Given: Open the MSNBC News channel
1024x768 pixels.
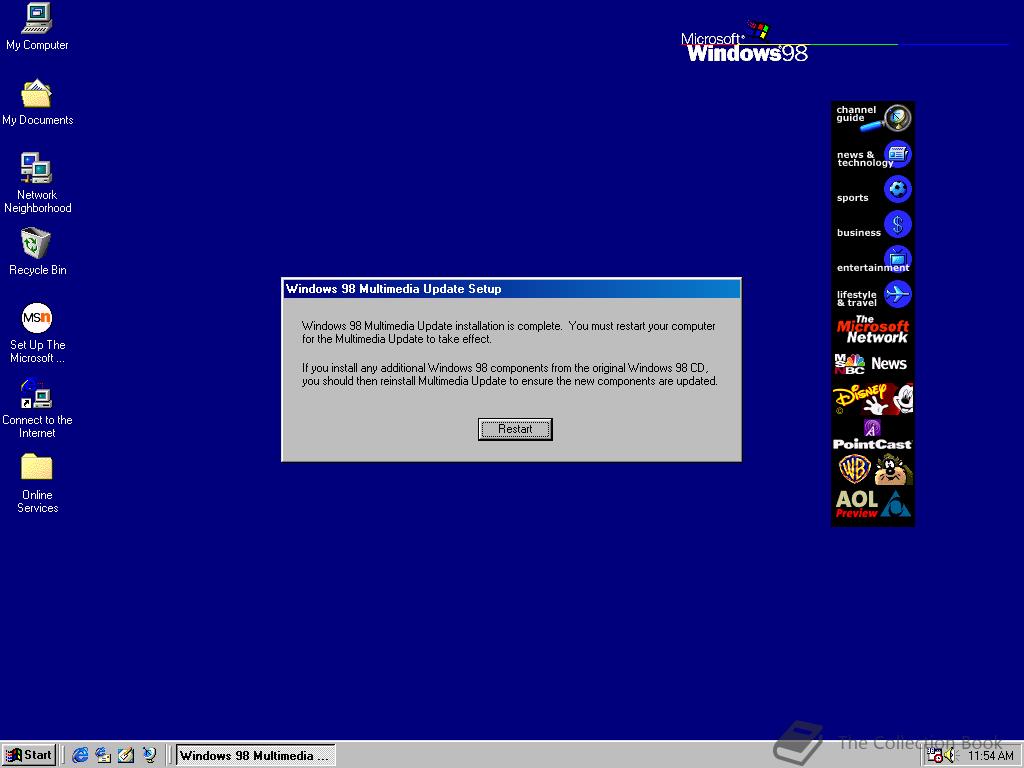Looking at the screenshot, I should (872, 364).
